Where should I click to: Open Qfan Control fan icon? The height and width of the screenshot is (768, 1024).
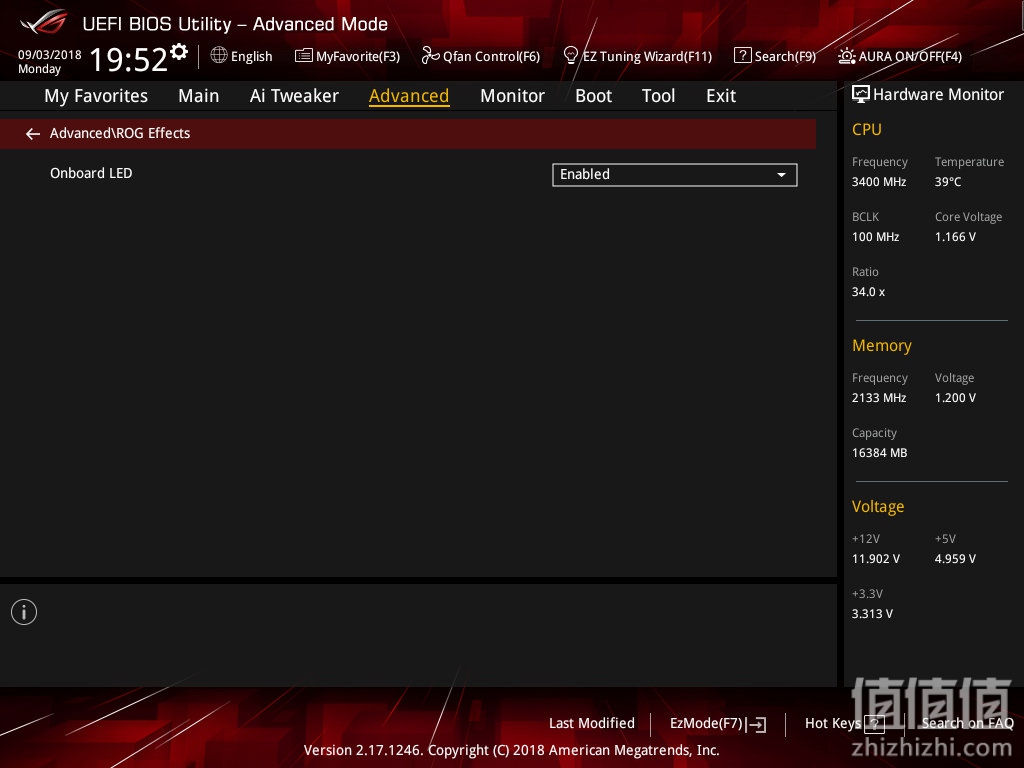coord(430,56)
